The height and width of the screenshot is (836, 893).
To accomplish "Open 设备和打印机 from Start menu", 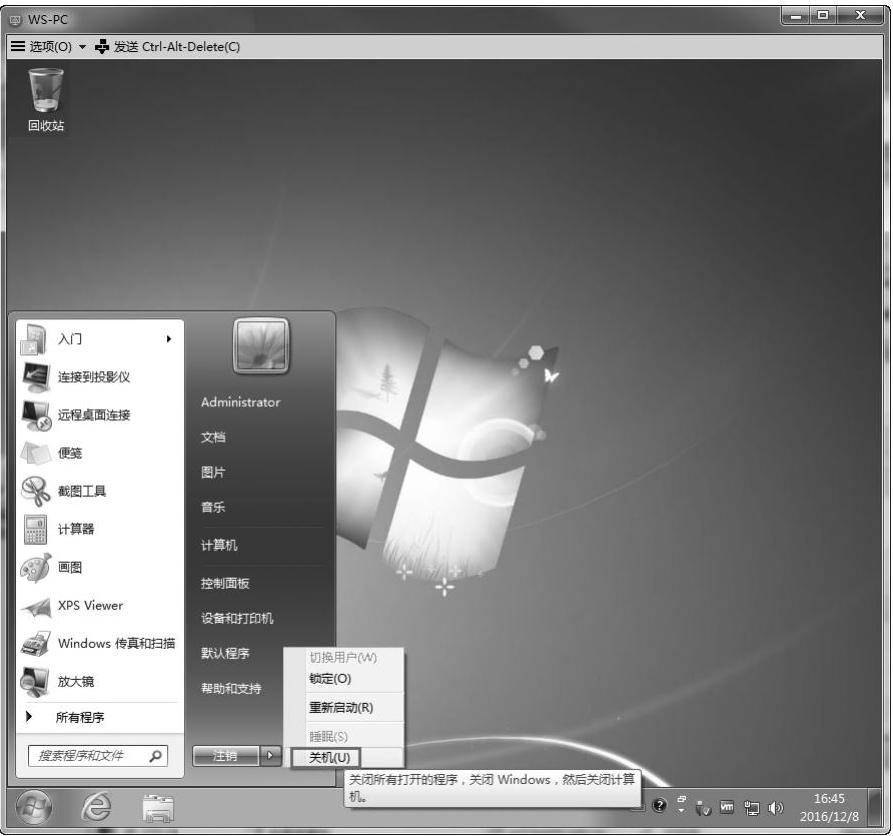I will 237,618.
